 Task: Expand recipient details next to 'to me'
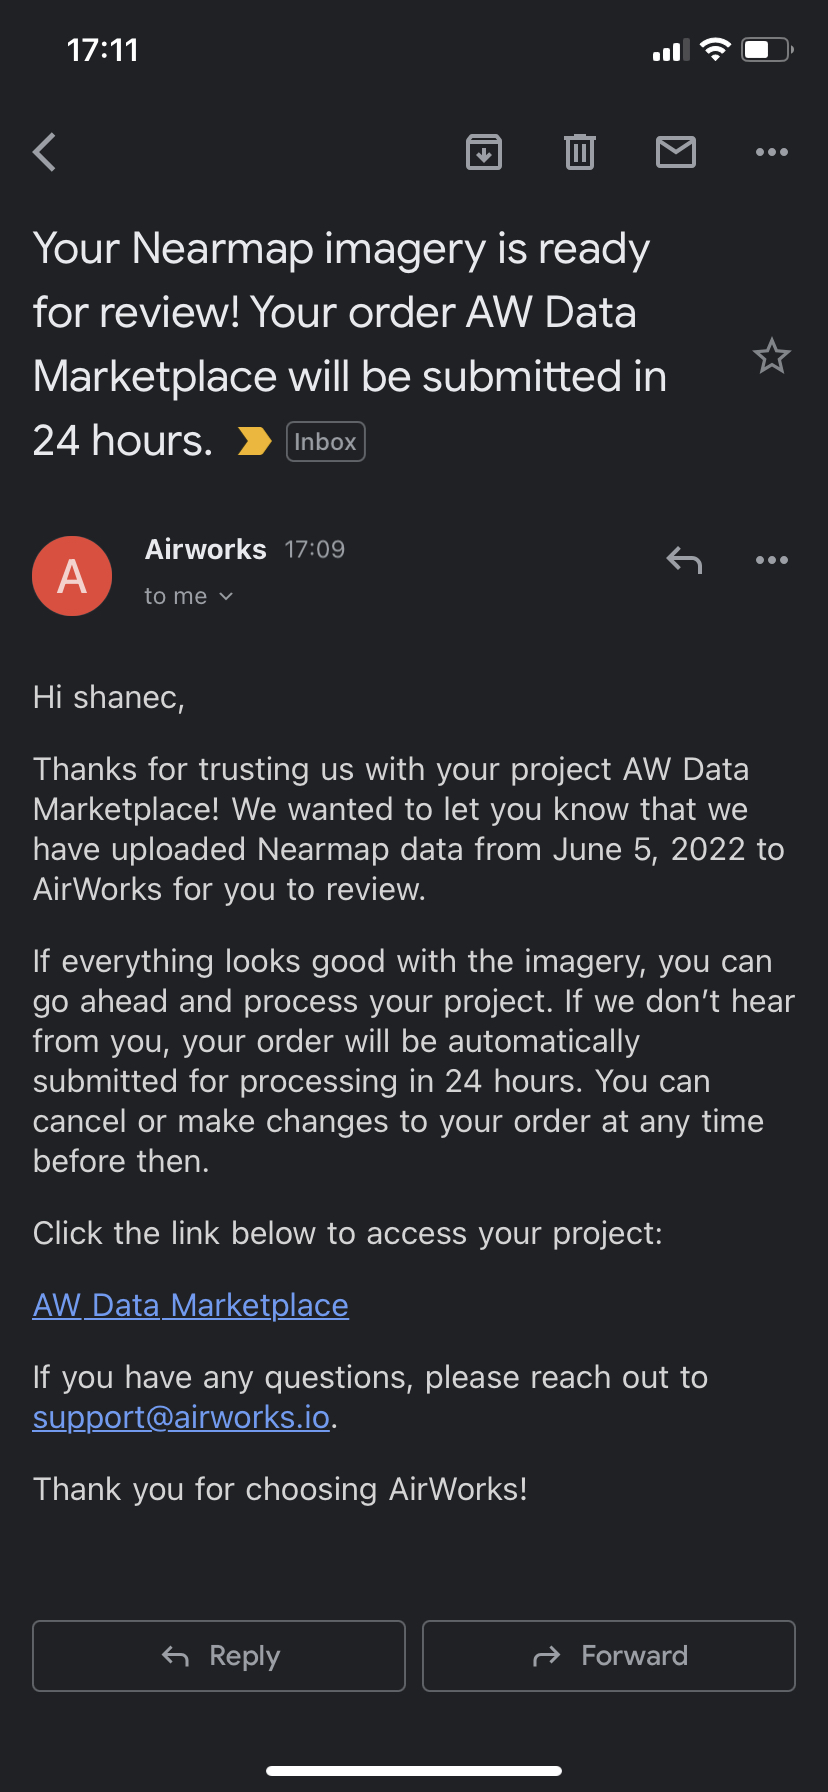(x=226, y=596)
